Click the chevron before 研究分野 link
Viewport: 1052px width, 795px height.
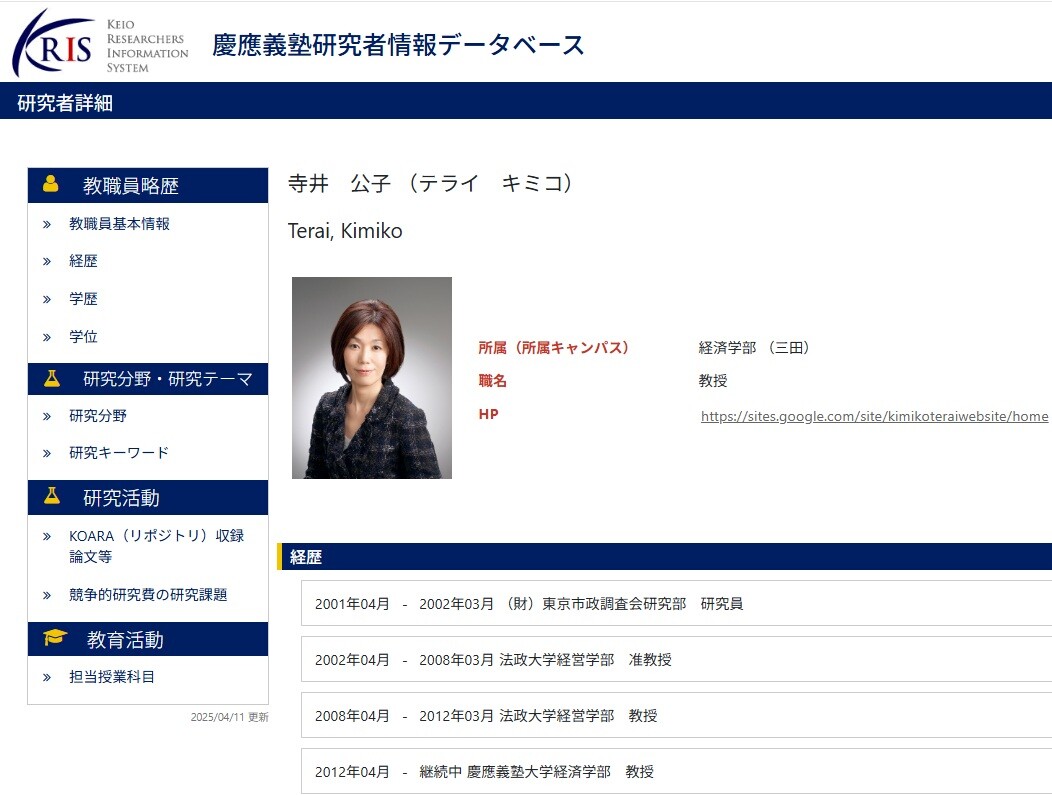coord(47,416)
